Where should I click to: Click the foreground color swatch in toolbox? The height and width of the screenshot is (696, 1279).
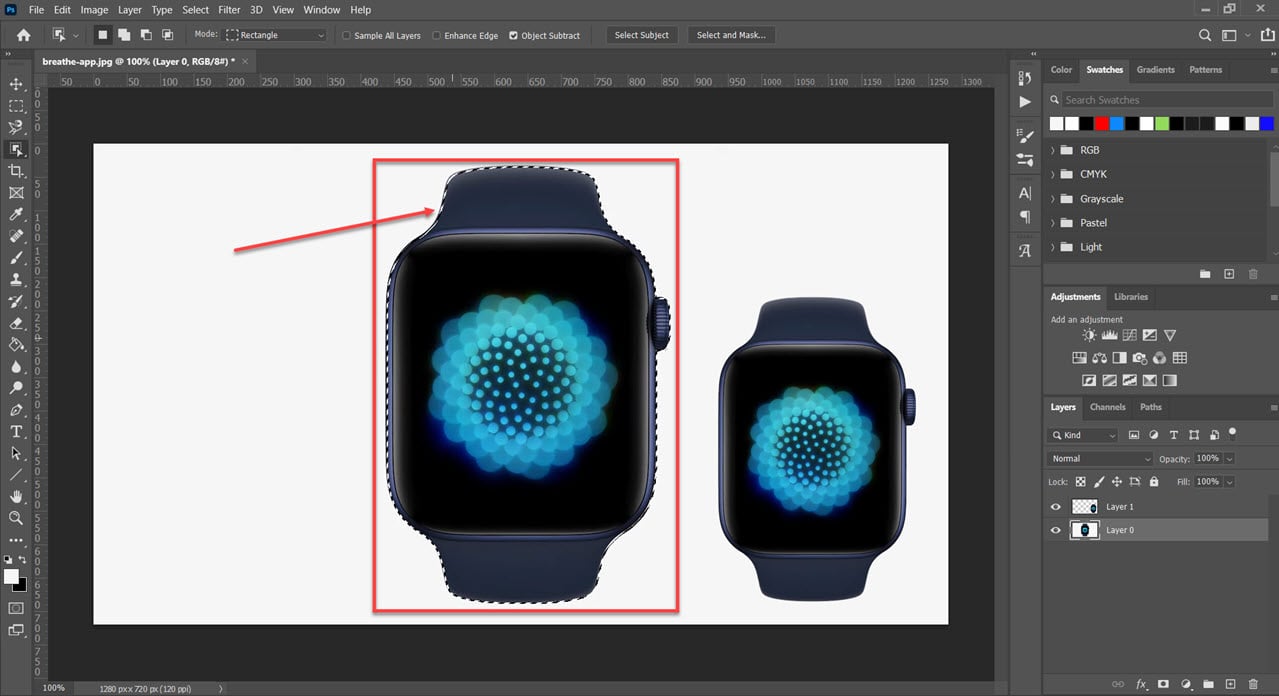click(12, 577)
